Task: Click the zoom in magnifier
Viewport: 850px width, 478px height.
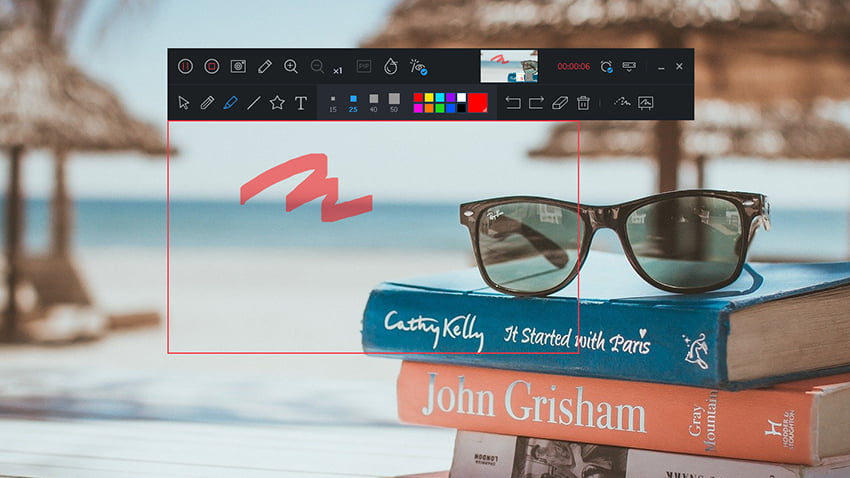Action: pos(291,66)
